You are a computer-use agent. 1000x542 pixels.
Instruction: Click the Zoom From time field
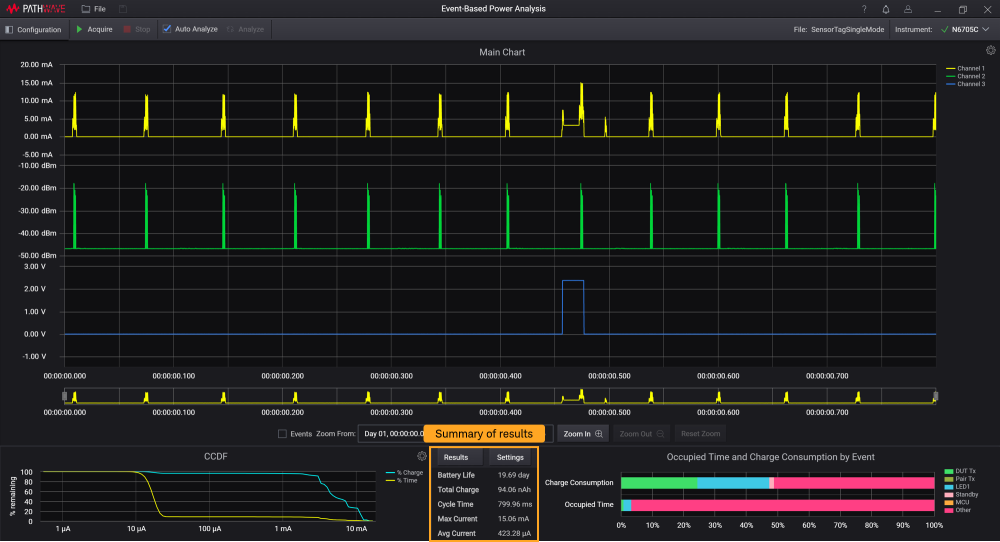tap(392, 434)
